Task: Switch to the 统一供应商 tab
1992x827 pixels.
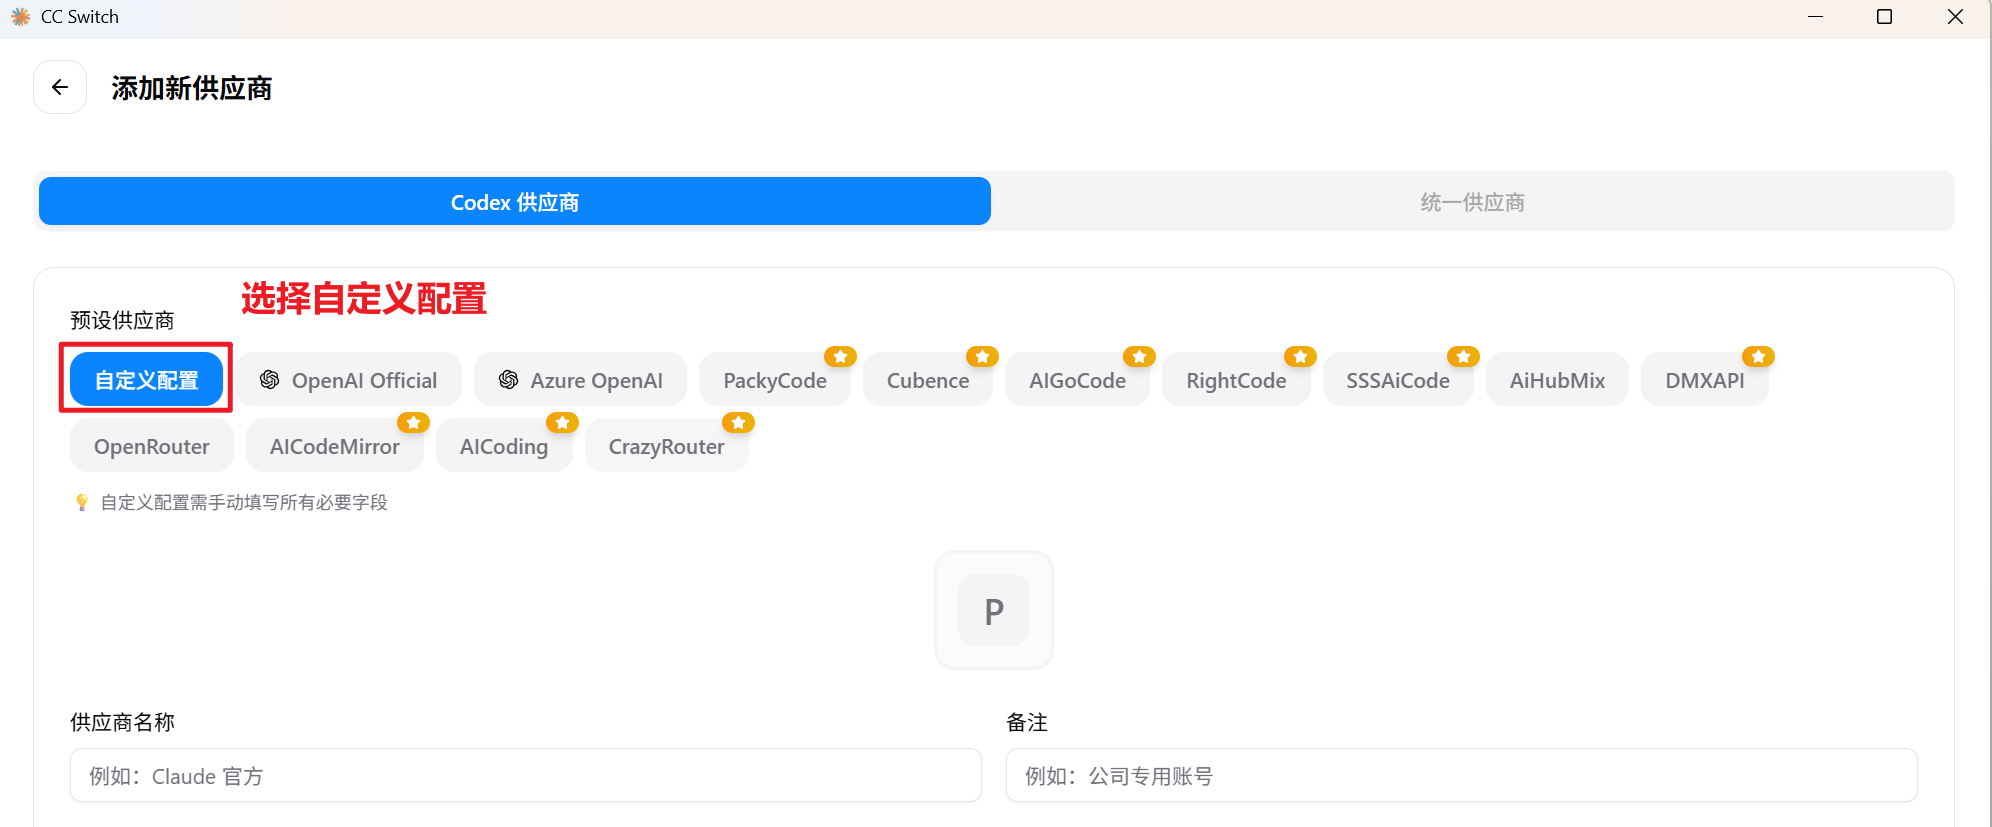Action: point(1472,201)
